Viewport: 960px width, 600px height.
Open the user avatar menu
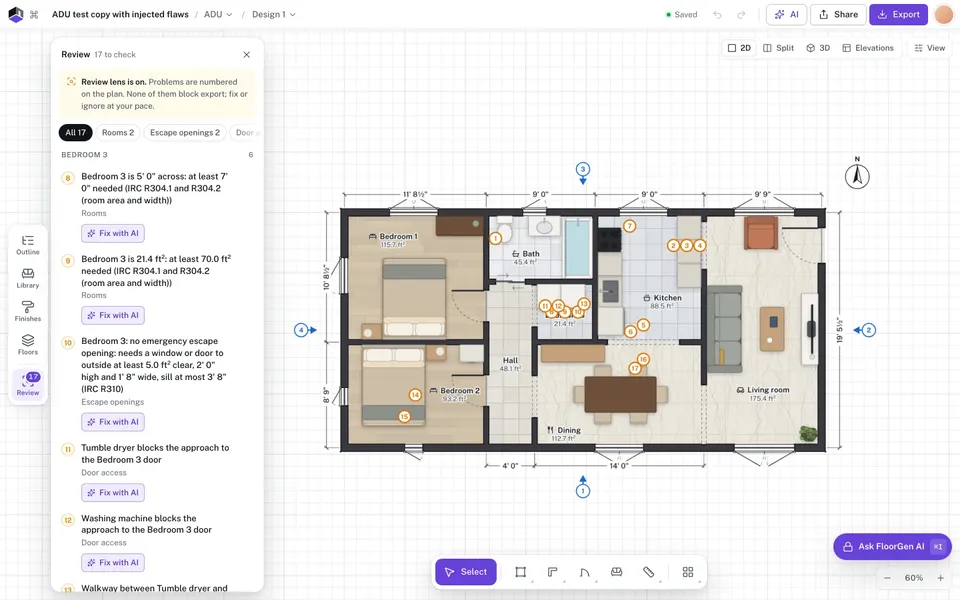(943, 15)
